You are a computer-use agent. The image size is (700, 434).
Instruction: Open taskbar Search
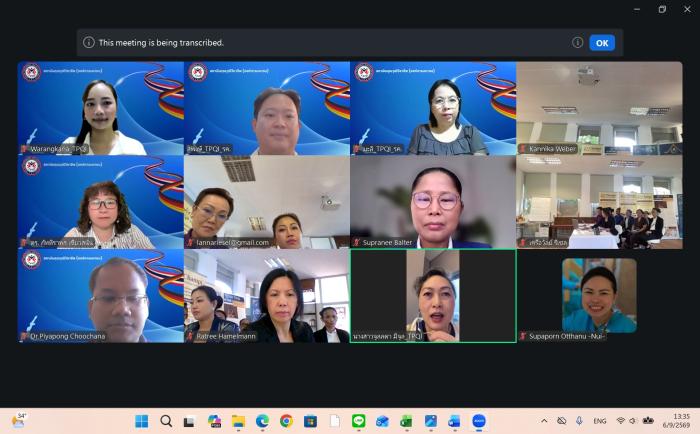pyautogui.click(x=166, y=421)
